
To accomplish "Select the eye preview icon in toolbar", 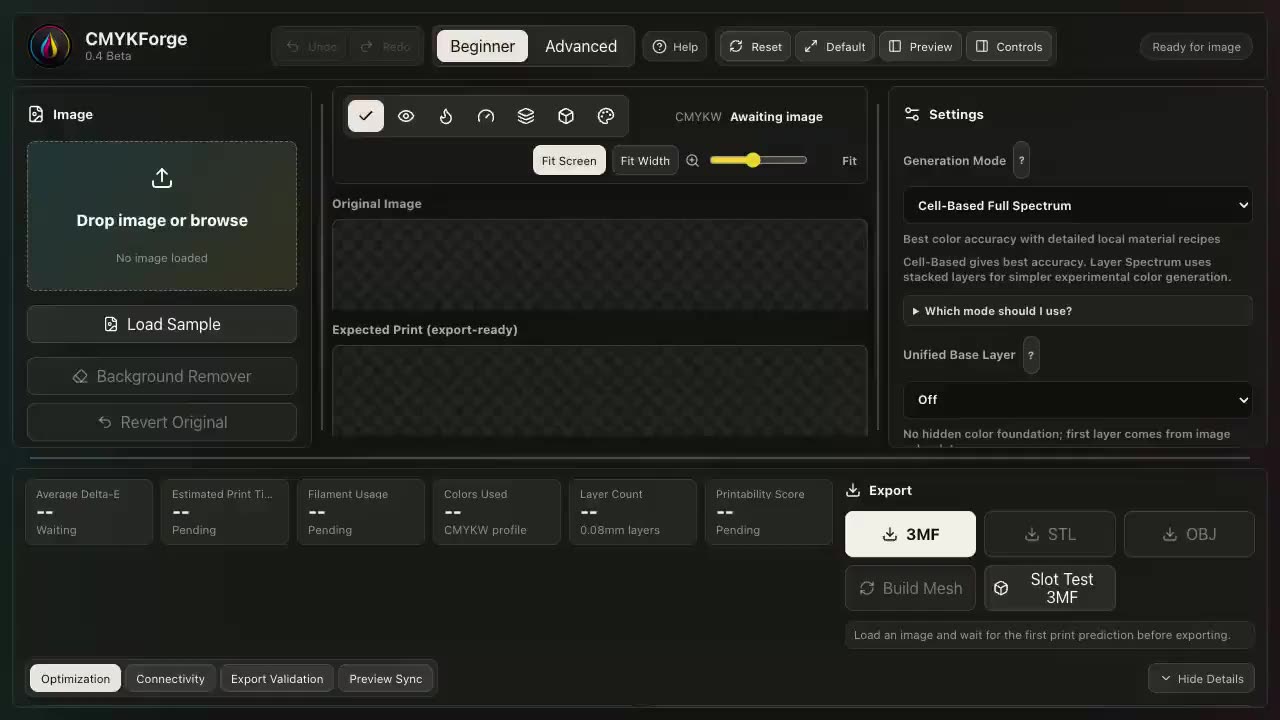I will pos(406,116).
